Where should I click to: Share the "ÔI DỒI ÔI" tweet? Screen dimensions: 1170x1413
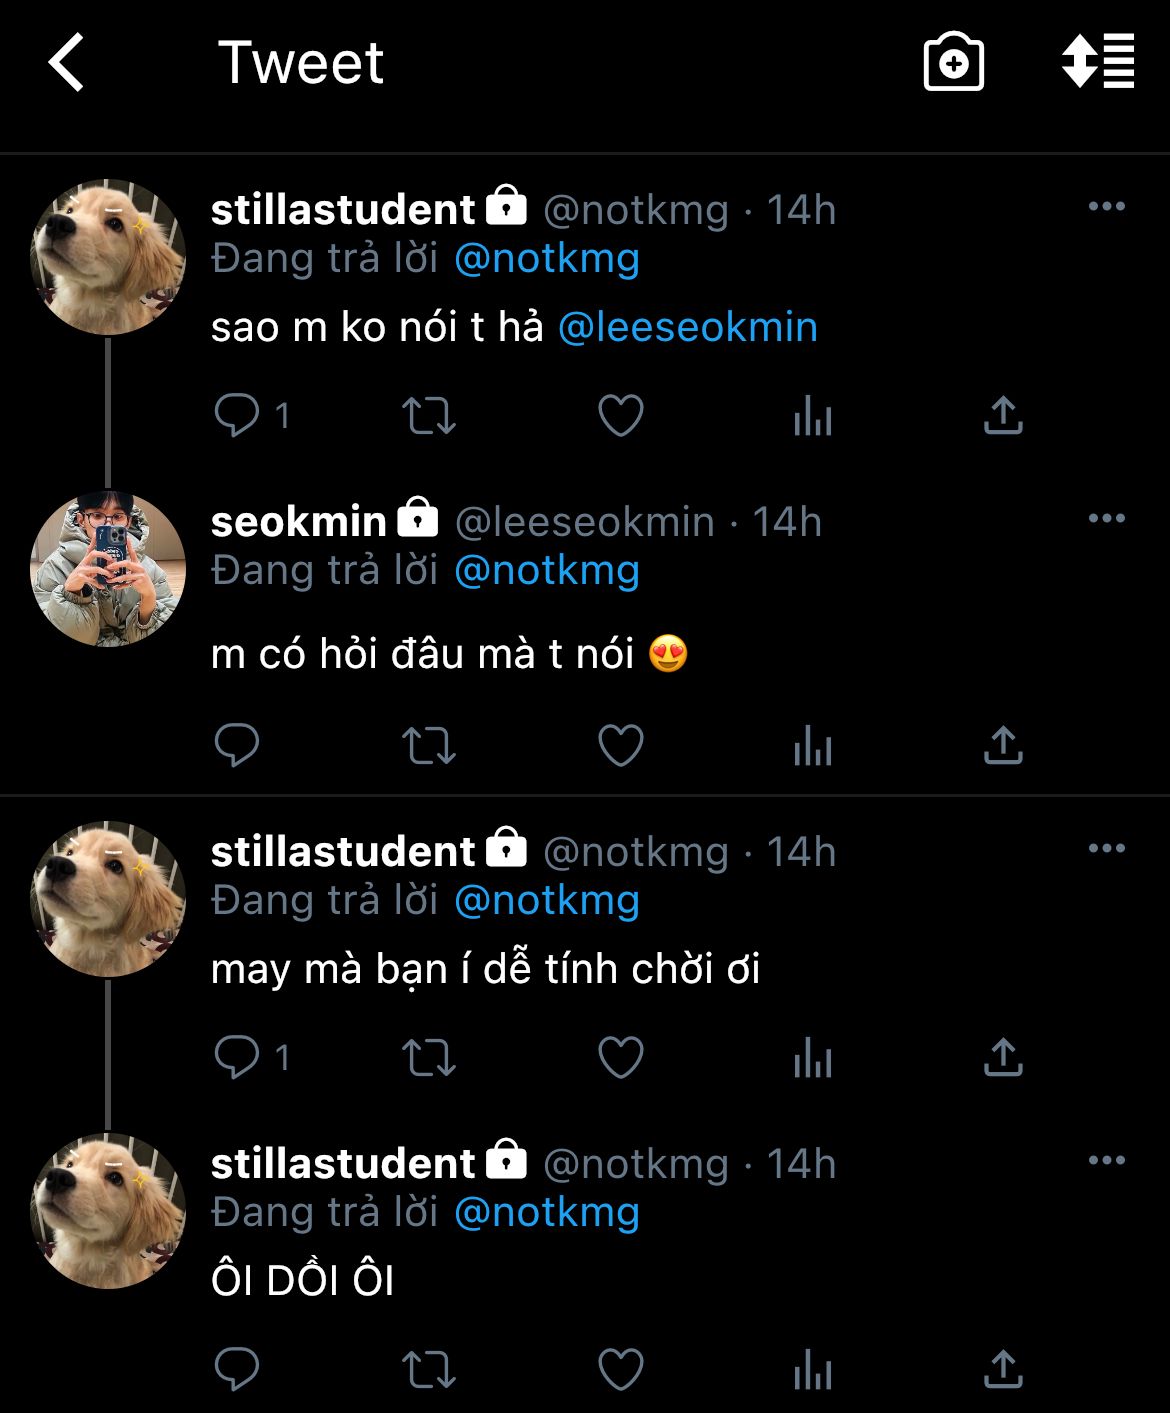coord(1003,1370)
